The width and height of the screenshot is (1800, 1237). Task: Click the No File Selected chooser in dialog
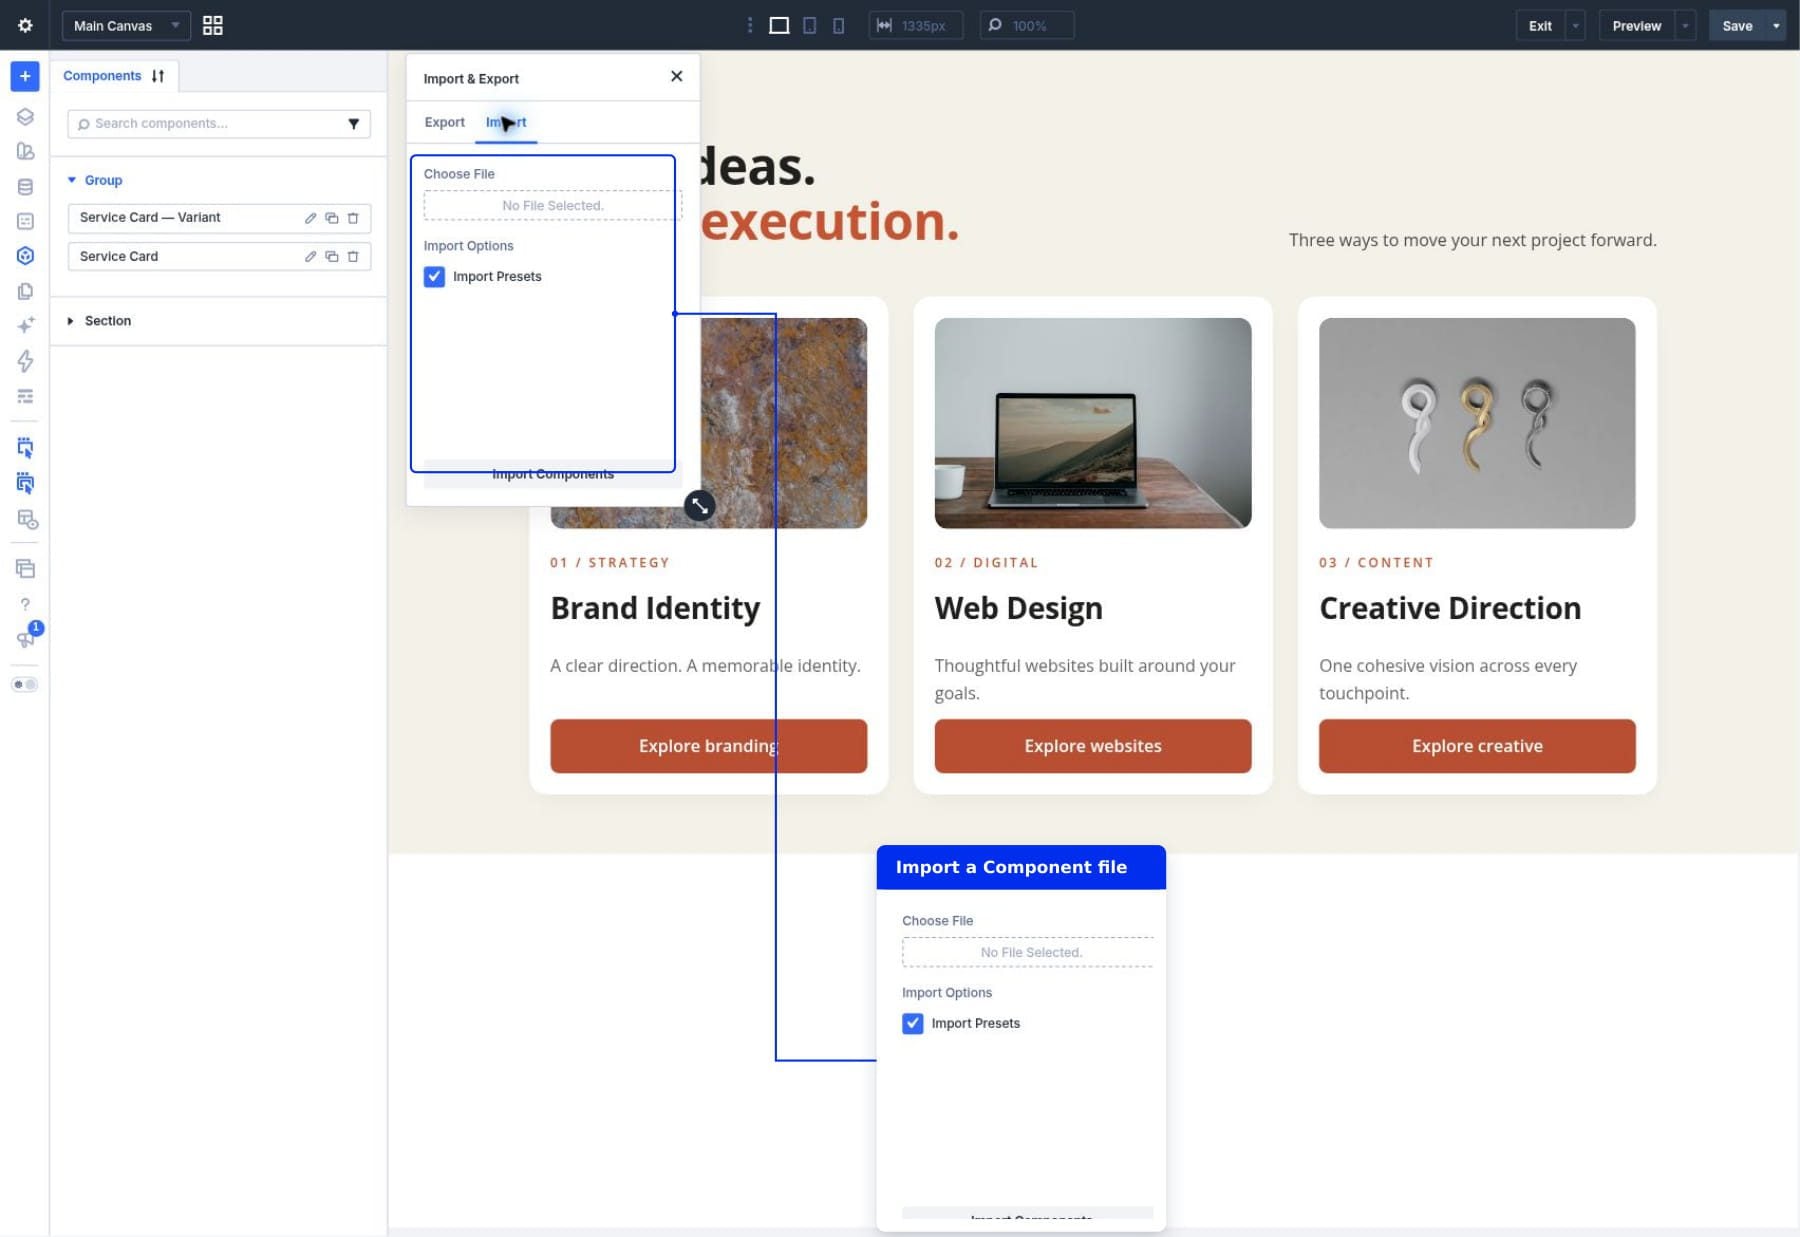(552, 205)
